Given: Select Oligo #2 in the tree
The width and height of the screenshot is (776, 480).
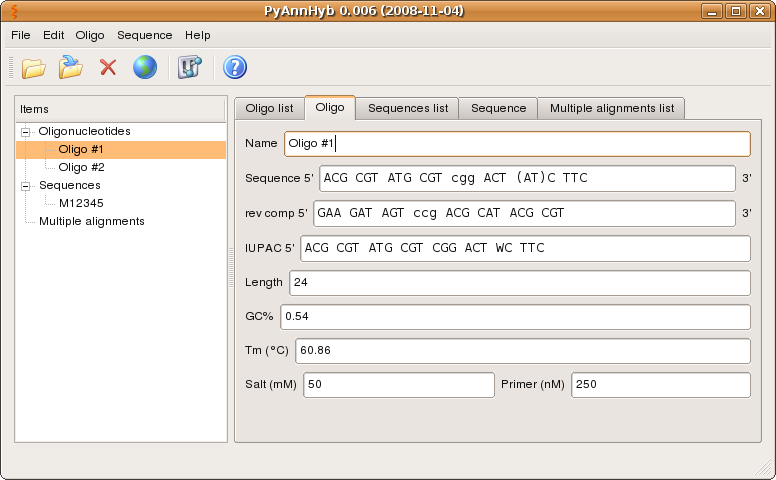Looking at the screenshot, I should (x=81, y=167).
